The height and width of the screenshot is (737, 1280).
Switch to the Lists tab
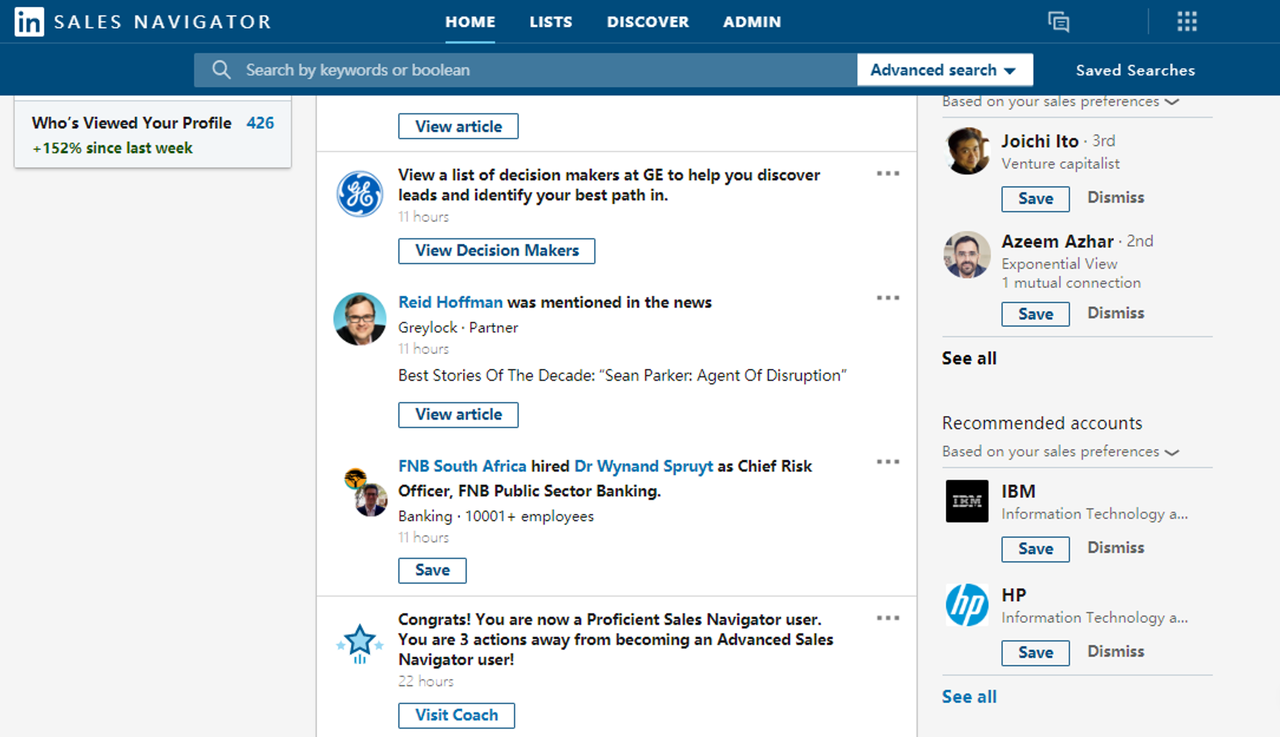coord(551,22)
